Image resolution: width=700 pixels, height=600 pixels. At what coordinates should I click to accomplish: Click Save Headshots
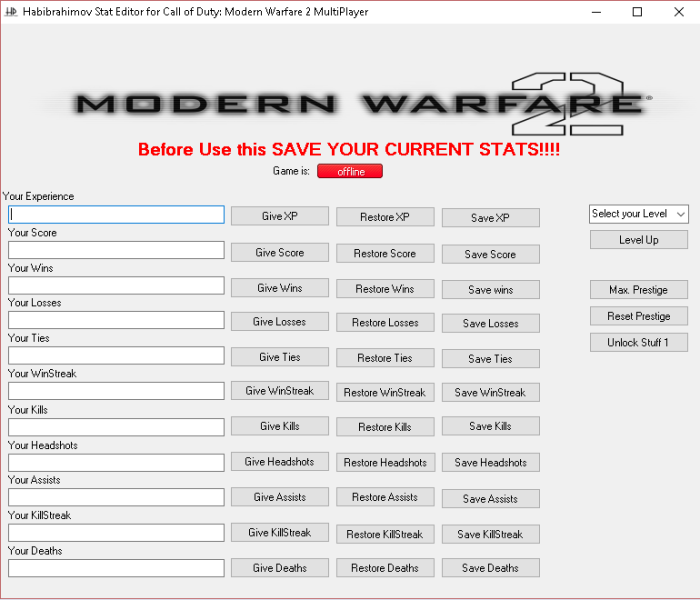491,463
